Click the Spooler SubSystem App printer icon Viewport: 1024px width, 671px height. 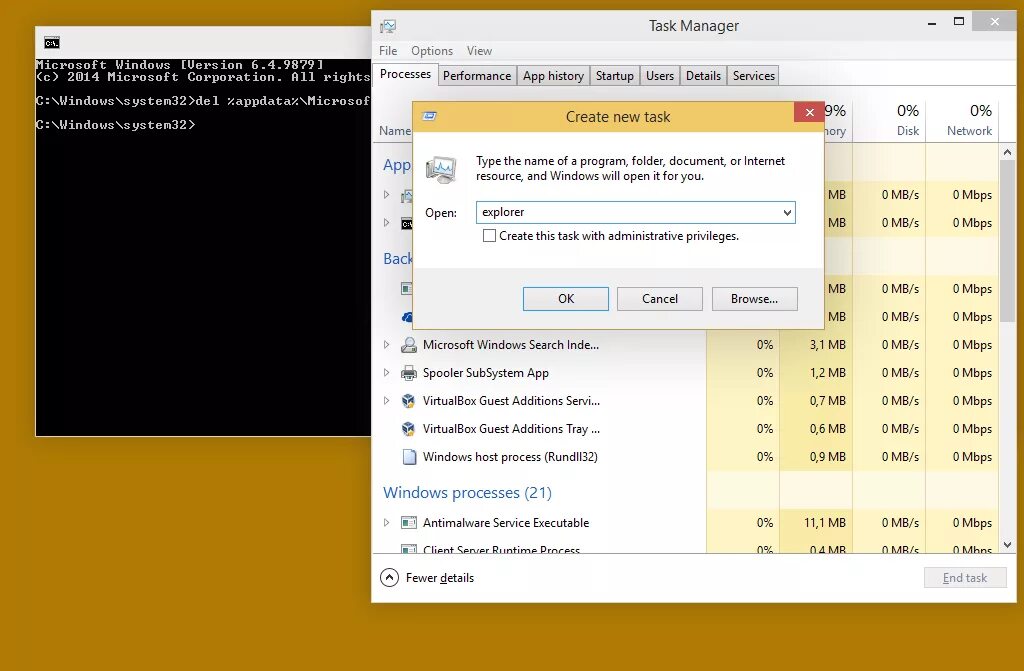coord(409,373)
